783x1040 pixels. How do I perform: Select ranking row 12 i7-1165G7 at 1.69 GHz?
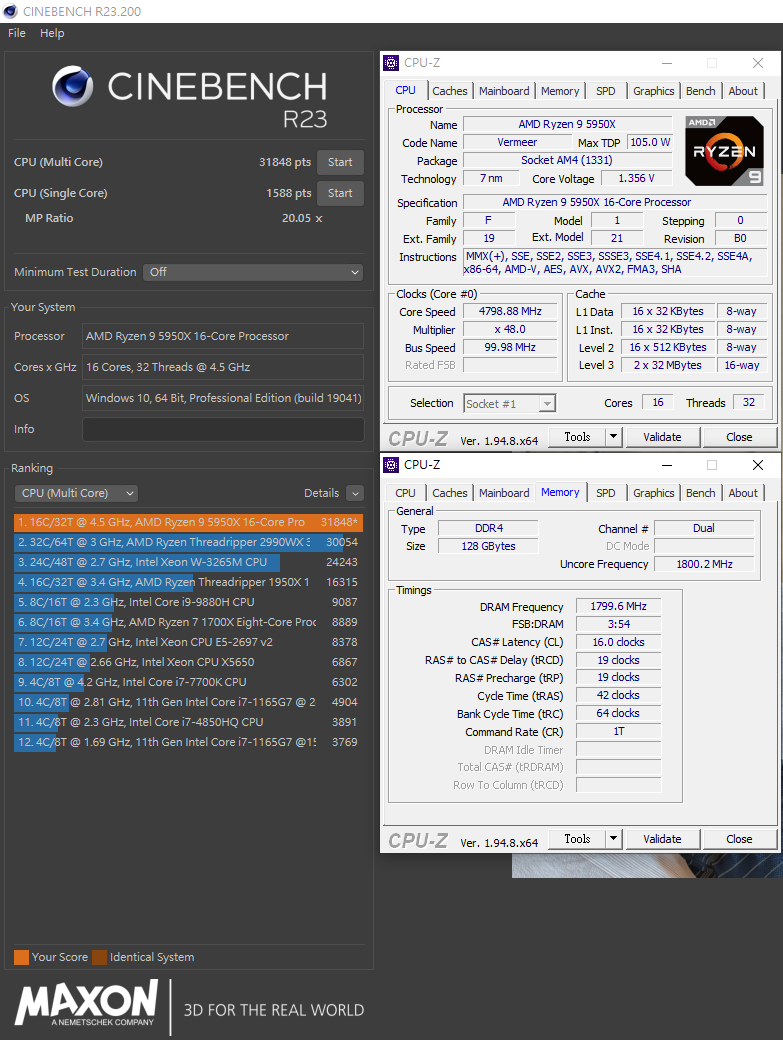coord(188,742)
